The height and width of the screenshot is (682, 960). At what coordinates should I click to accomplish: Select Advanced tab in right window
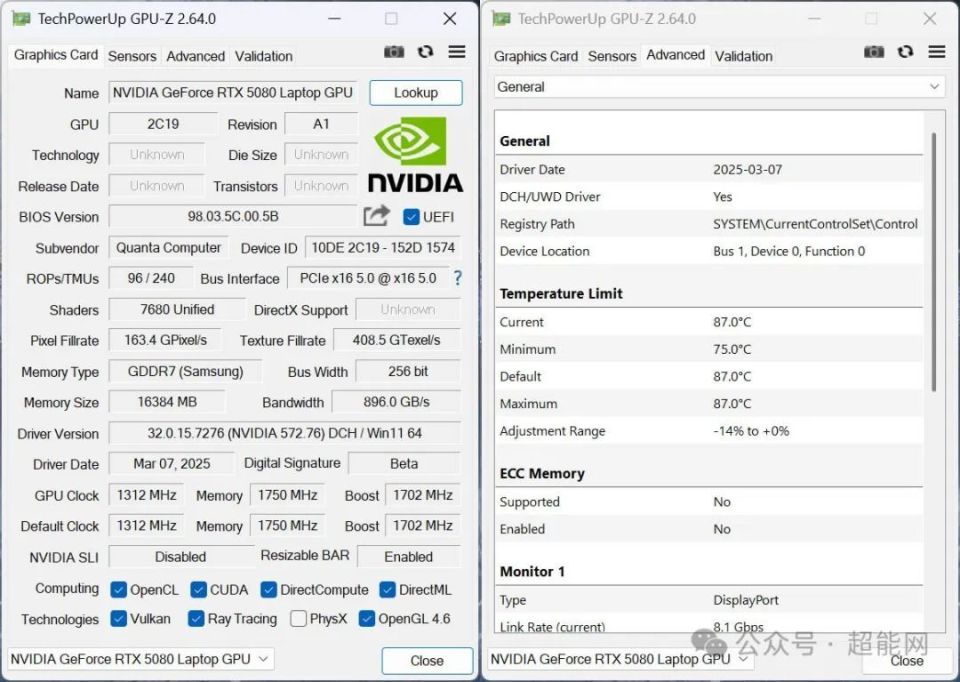675,55
